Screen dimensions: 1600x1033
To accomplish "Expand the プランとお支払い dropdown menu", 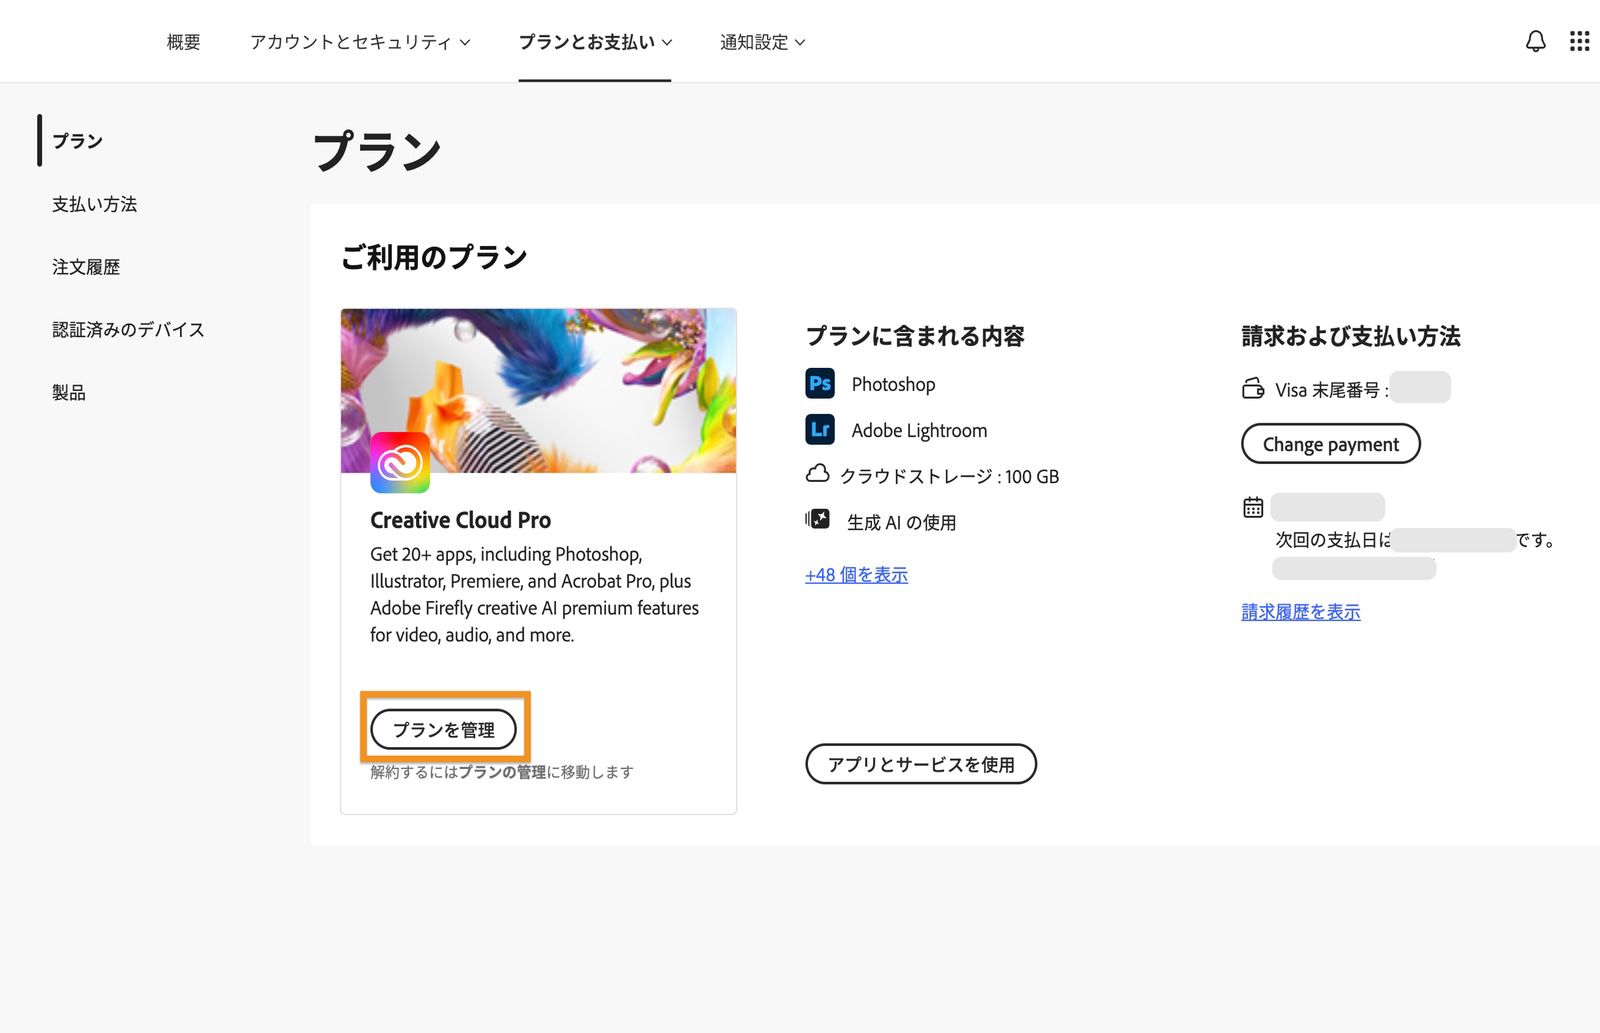I will [595, 42].
